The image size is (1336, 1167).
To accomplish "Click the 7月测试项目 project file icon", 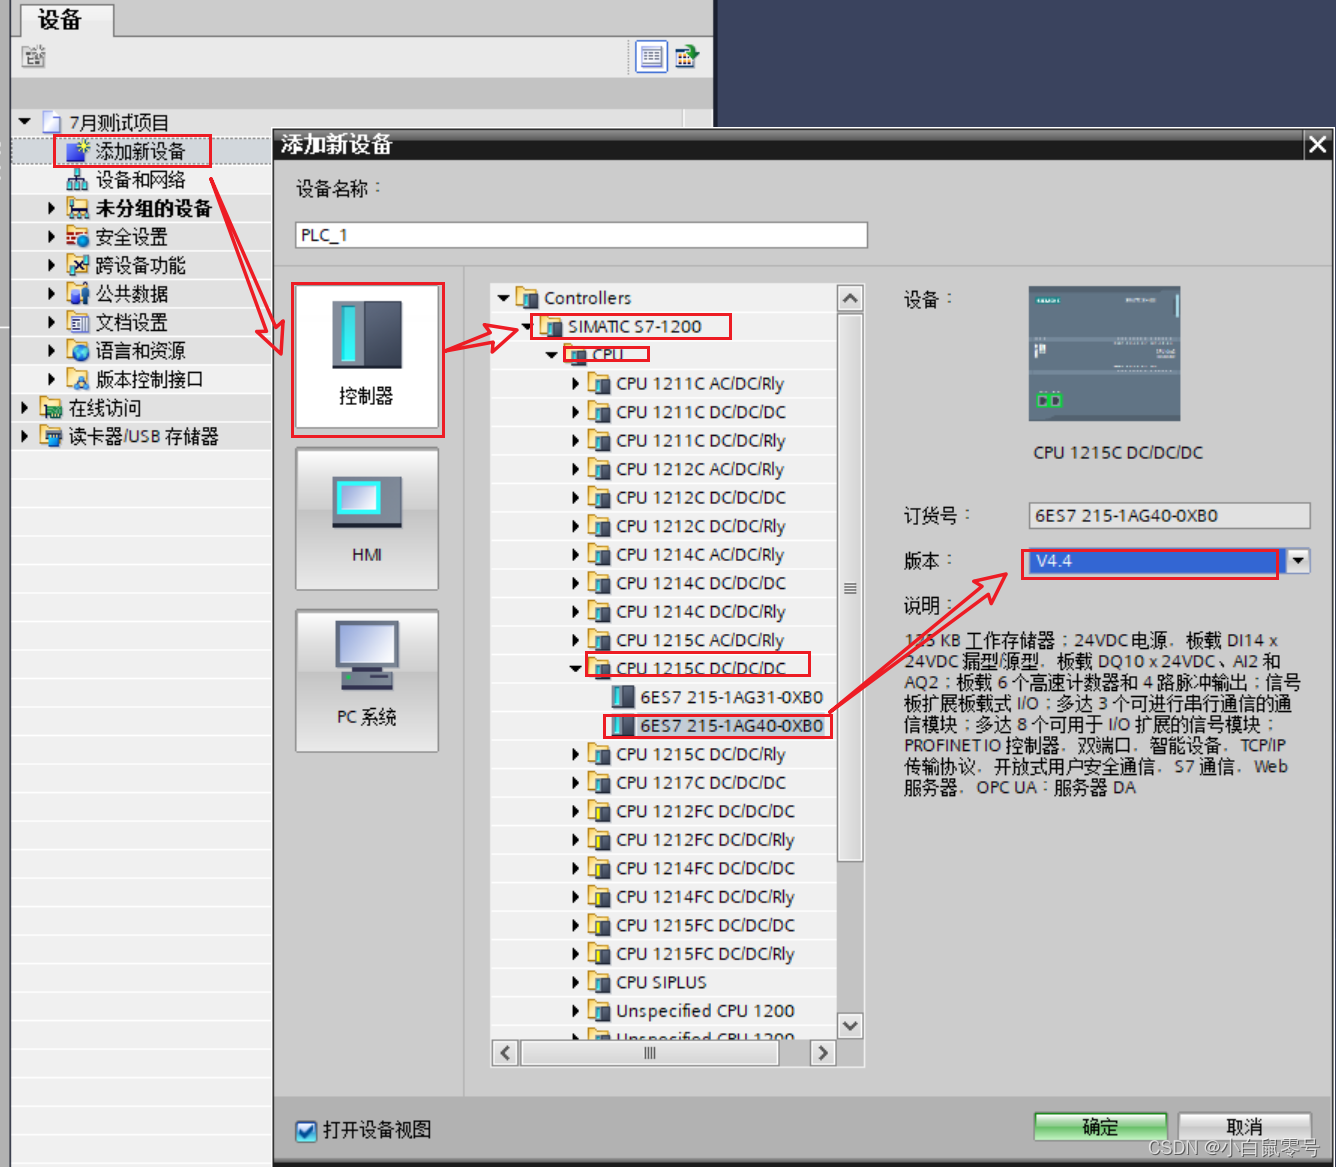I will click(x=51, y=122).
